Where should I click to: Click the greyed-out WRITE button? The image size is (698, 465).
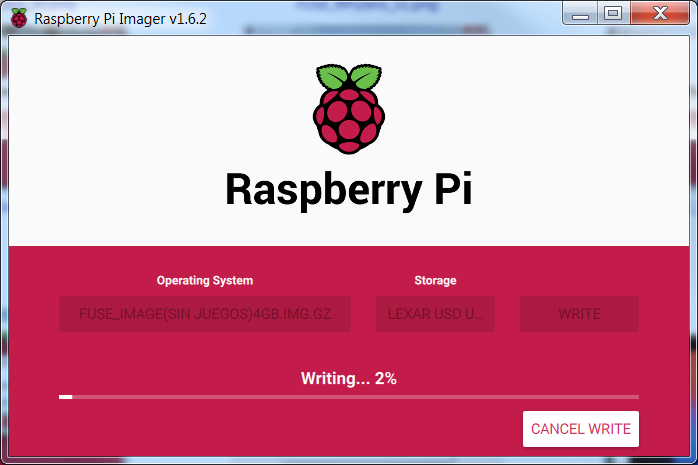[579, 314]
